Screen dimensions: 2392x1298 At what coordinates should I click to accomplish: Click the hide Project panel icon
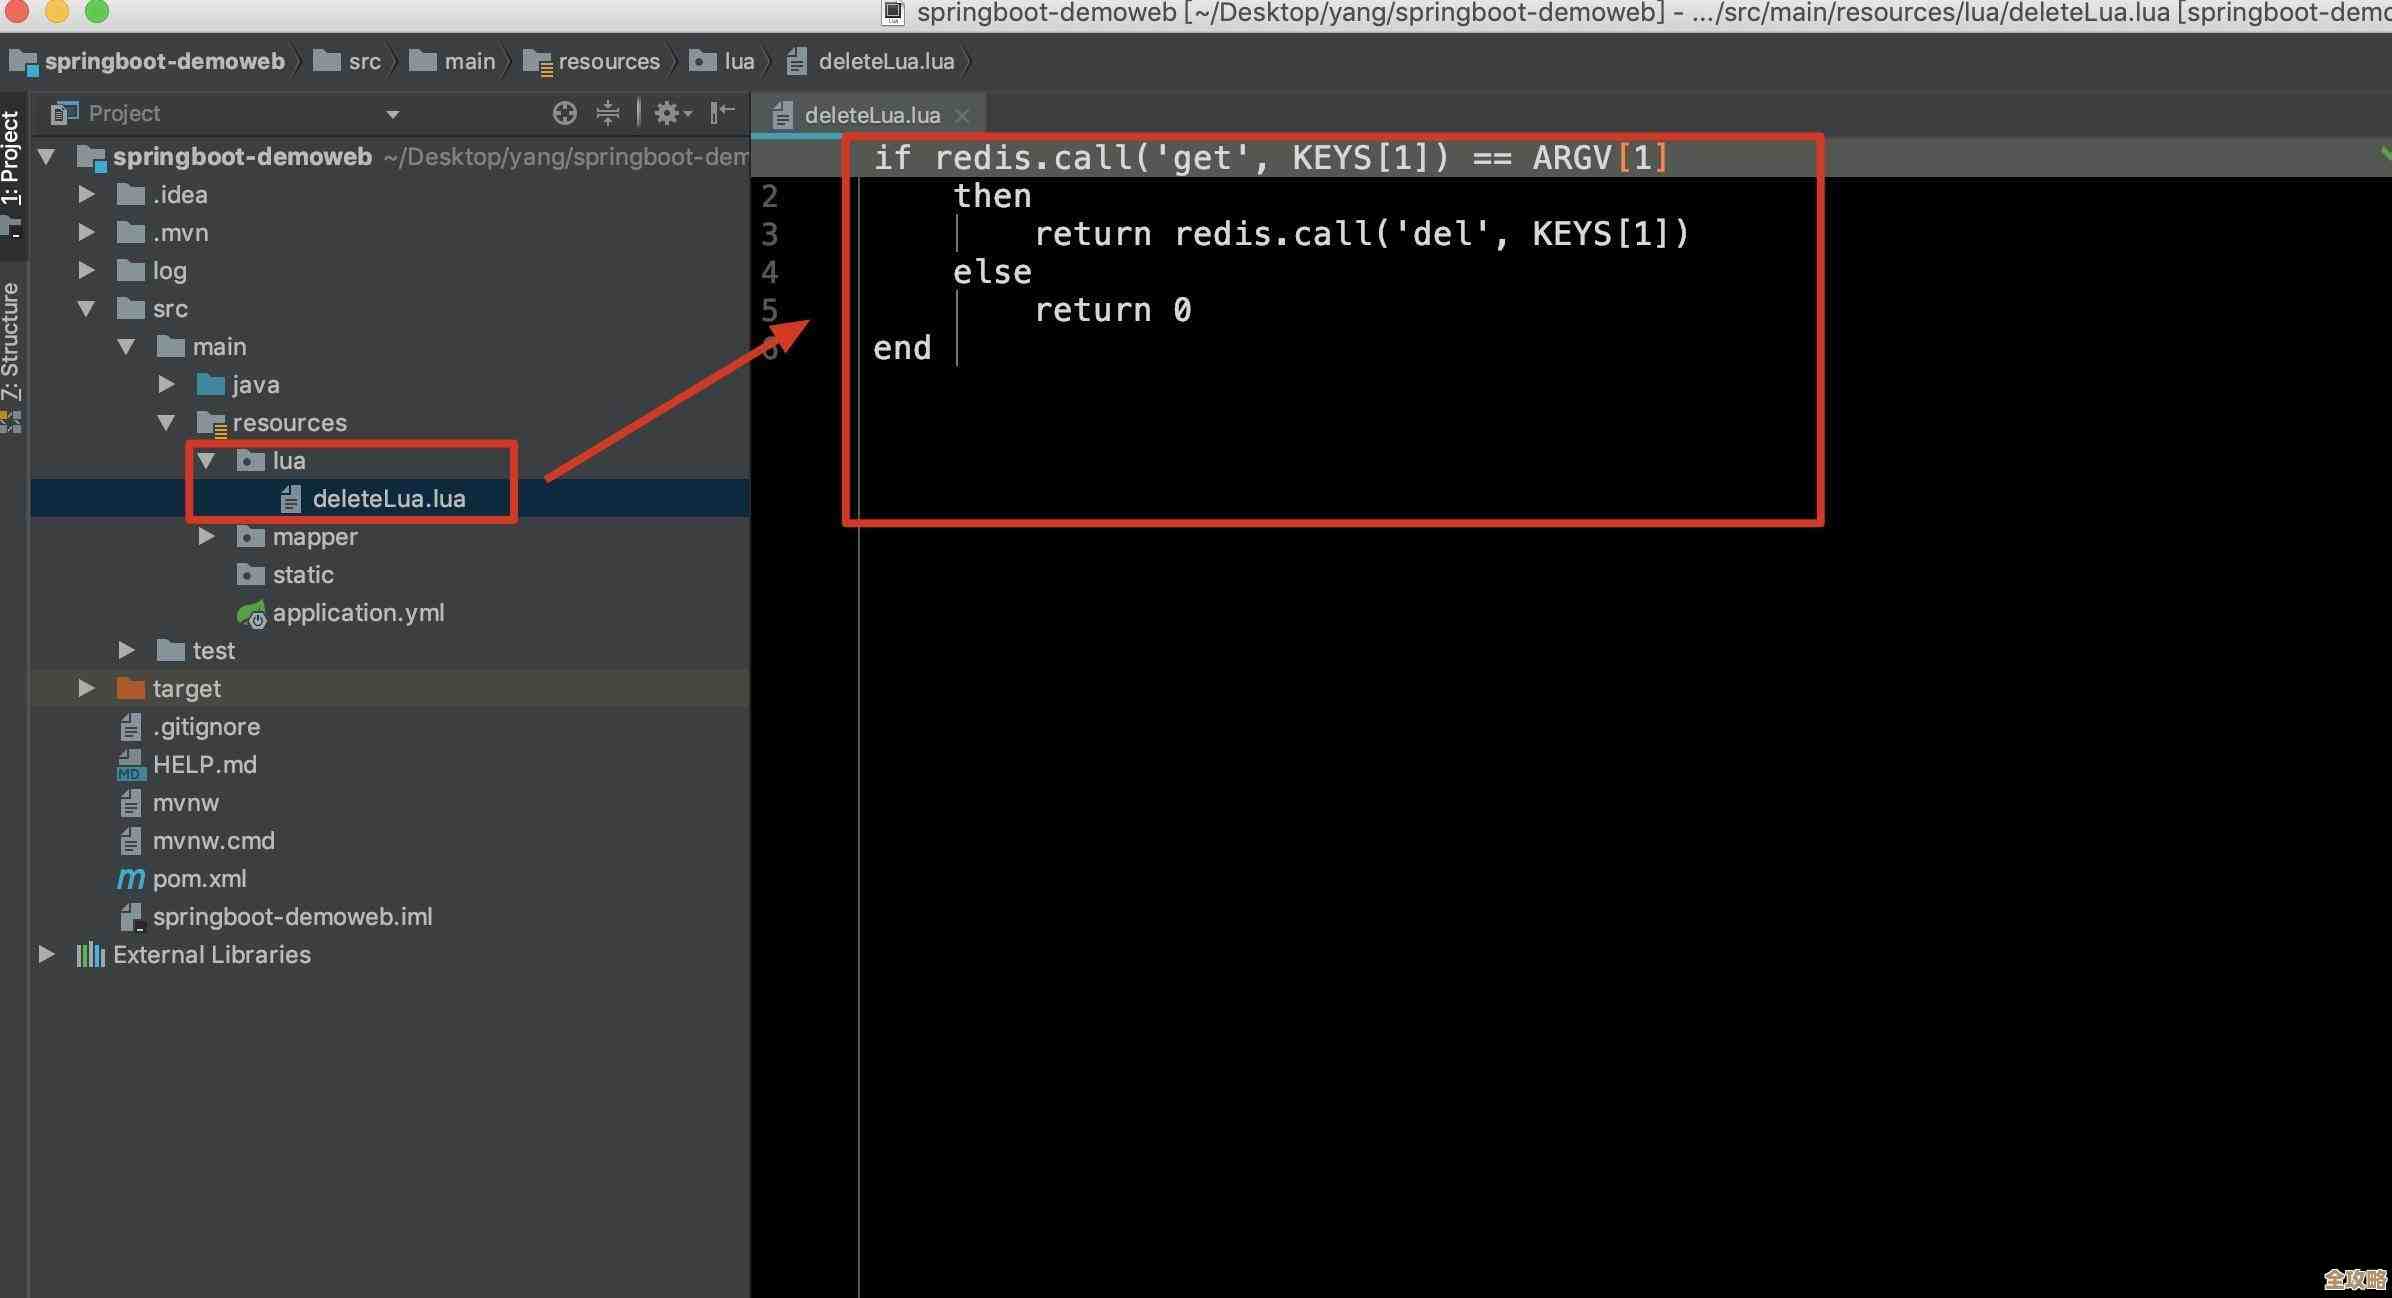coord(722,113)
